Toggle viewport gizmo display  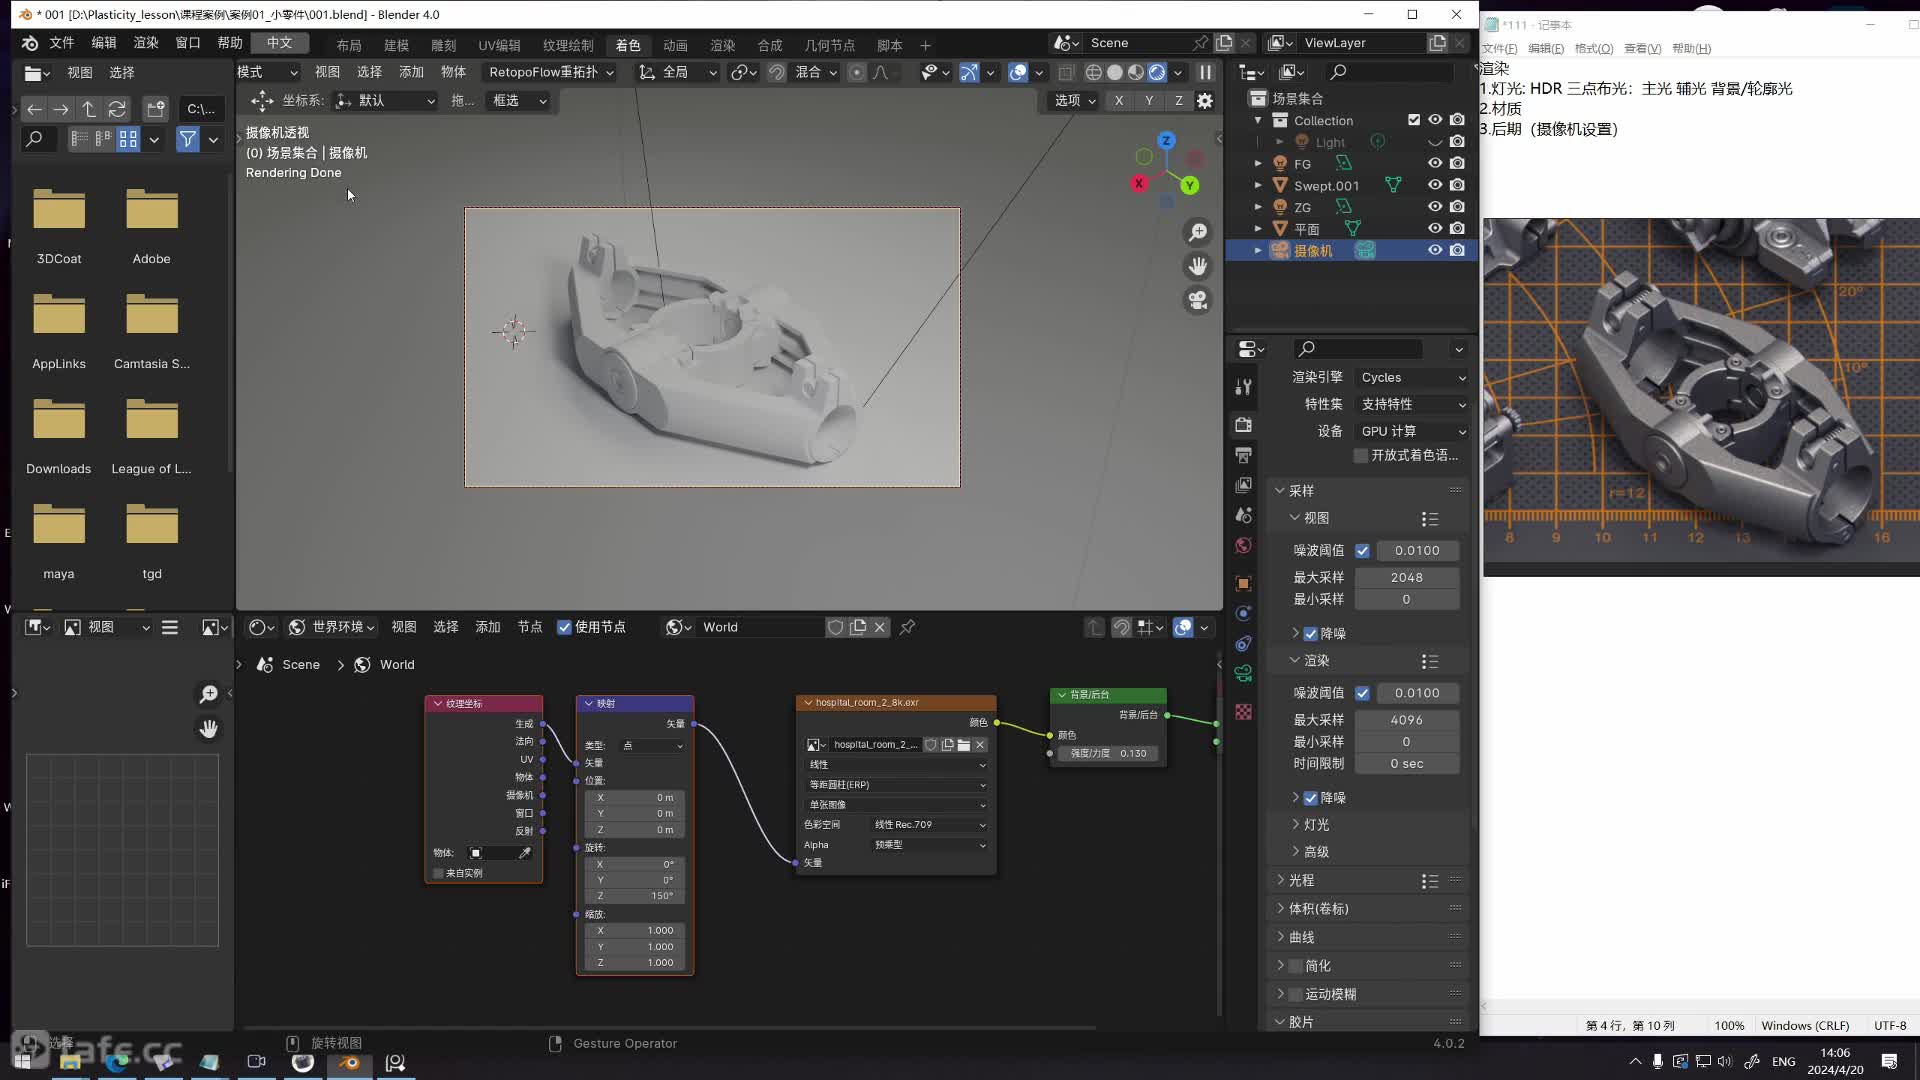969,72
